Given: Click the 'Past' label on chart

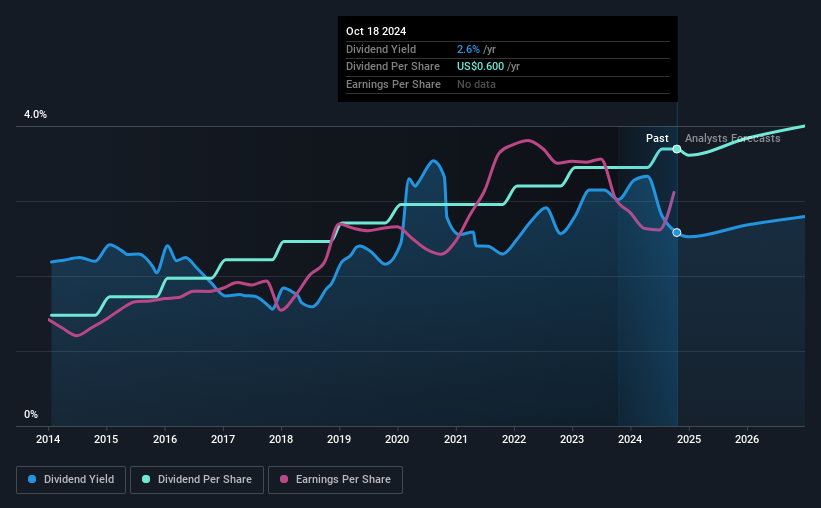Looking at the screenshot, I should click(657, 138).
